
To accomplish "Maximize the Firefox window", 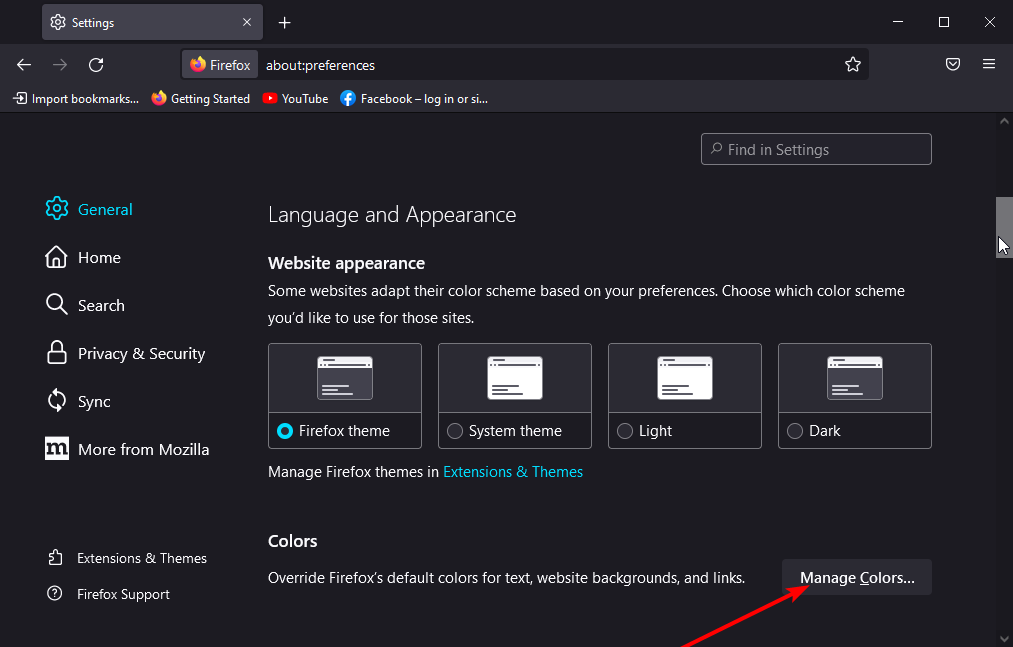I will click(944, 22).
